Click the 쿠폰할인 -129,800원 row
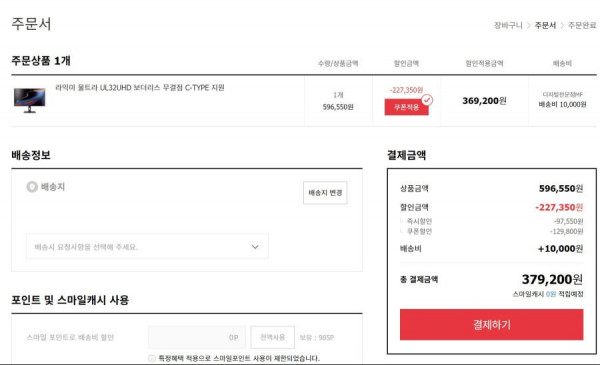 492,231
